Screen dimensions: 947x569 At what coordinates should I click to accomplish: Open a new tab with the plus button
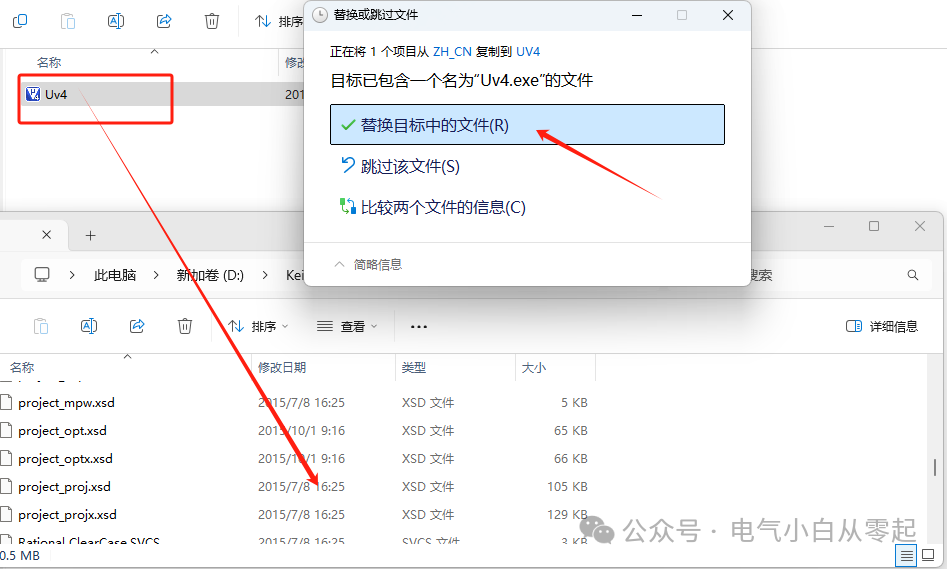coord(90,235)
